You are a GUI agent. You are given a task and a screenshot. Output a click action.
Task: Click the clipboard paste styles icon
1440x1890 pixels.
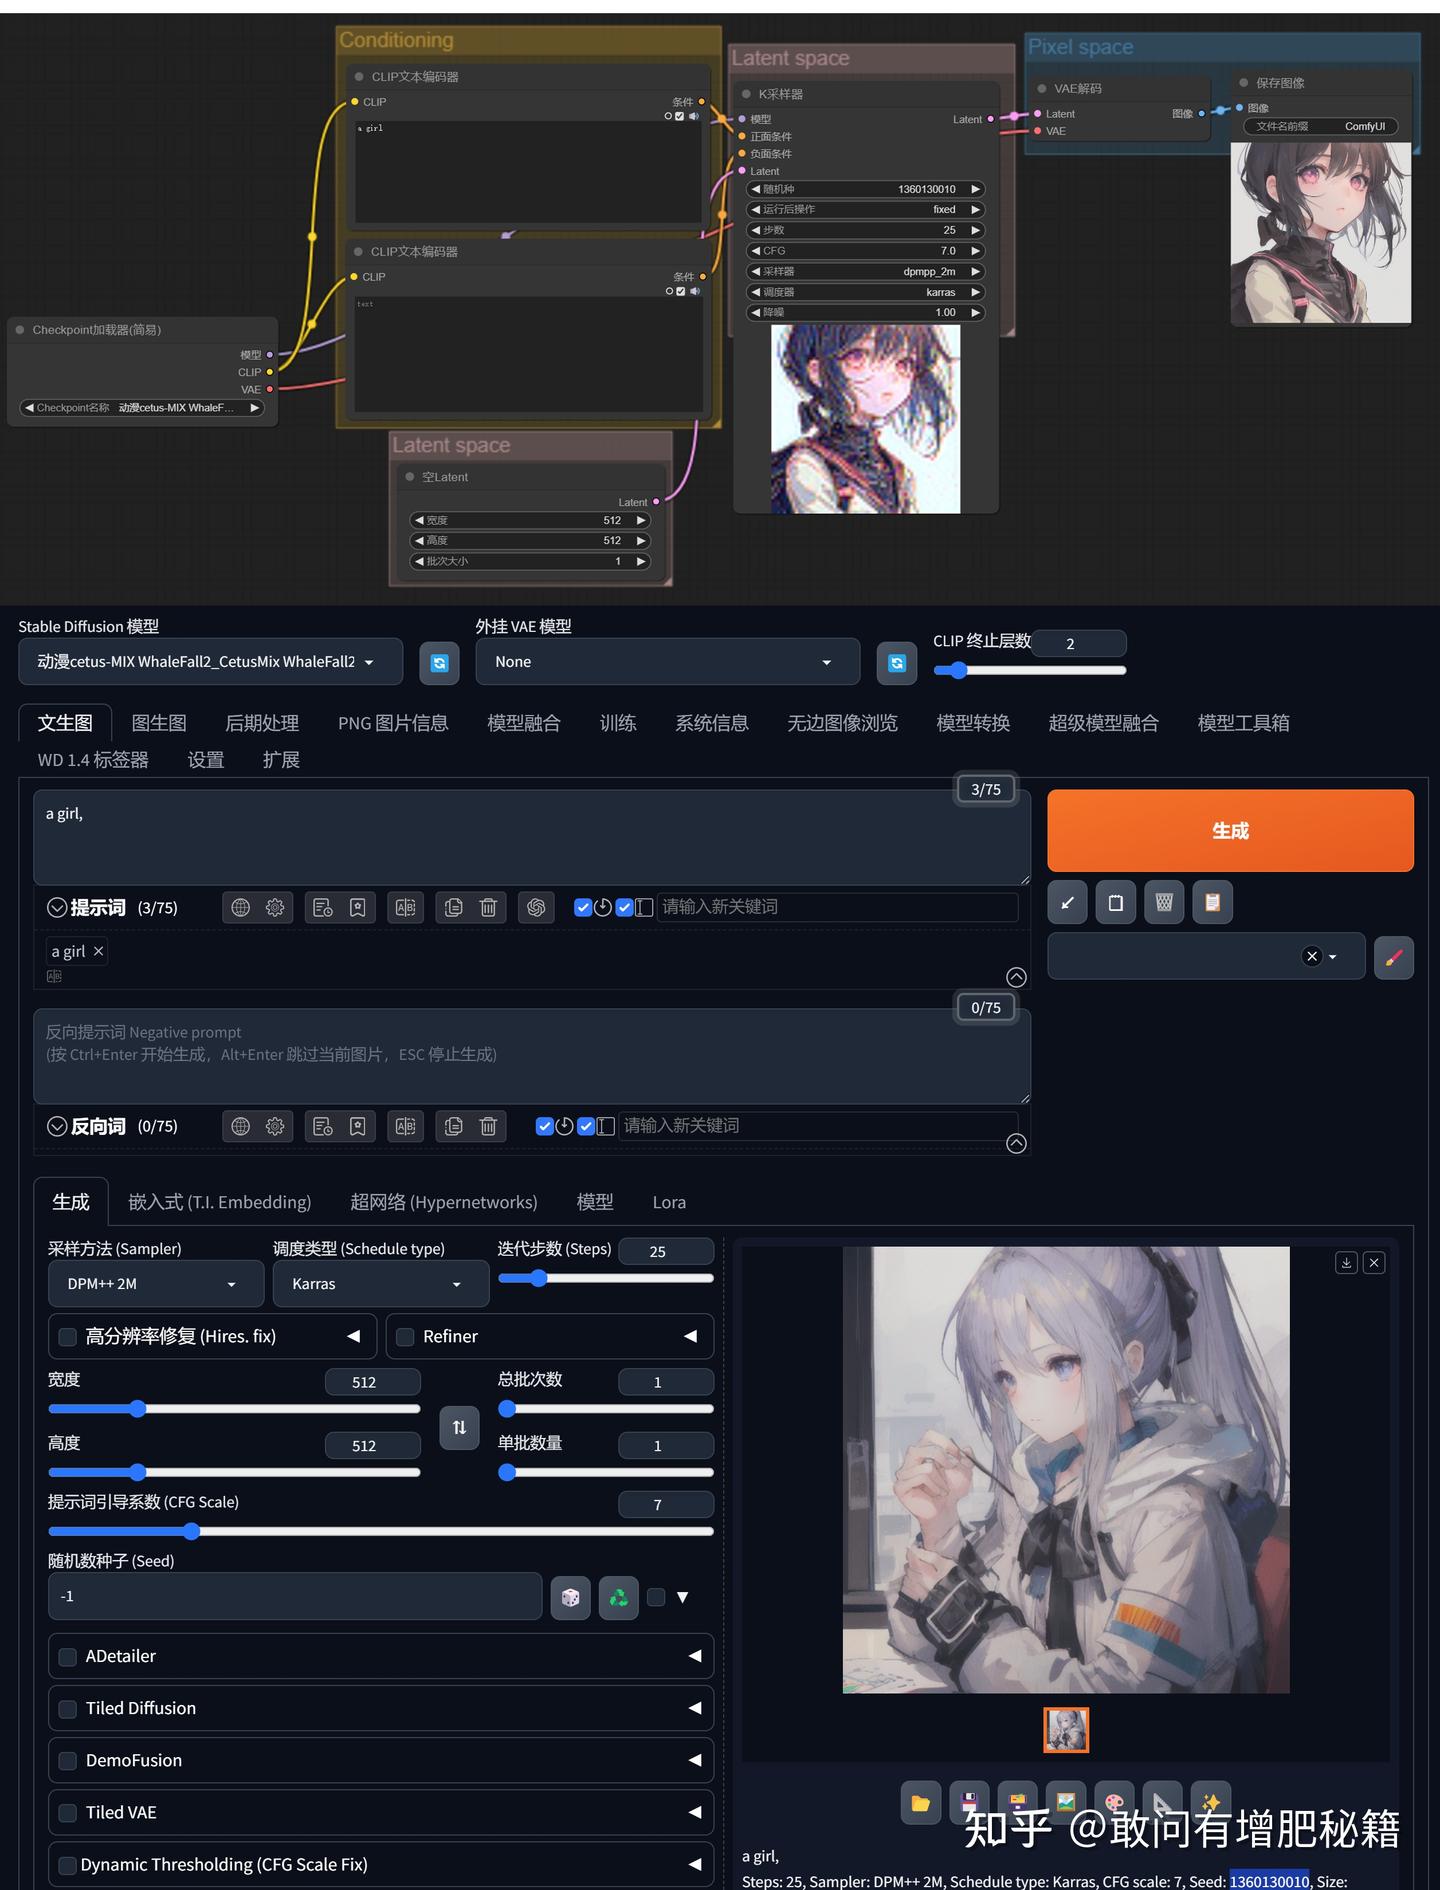pyautogui.click(x=1213, y=903)
